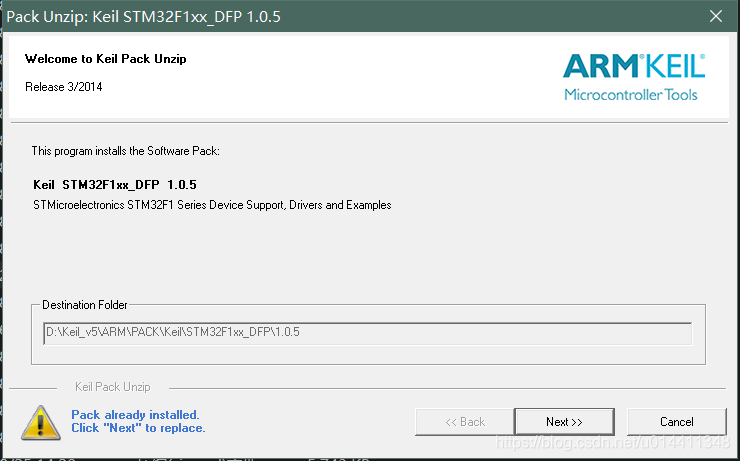
Task: Click 'Keil STM32F1xx_DFP 1.0.5' bold pack name
Action: click(115, 184)
